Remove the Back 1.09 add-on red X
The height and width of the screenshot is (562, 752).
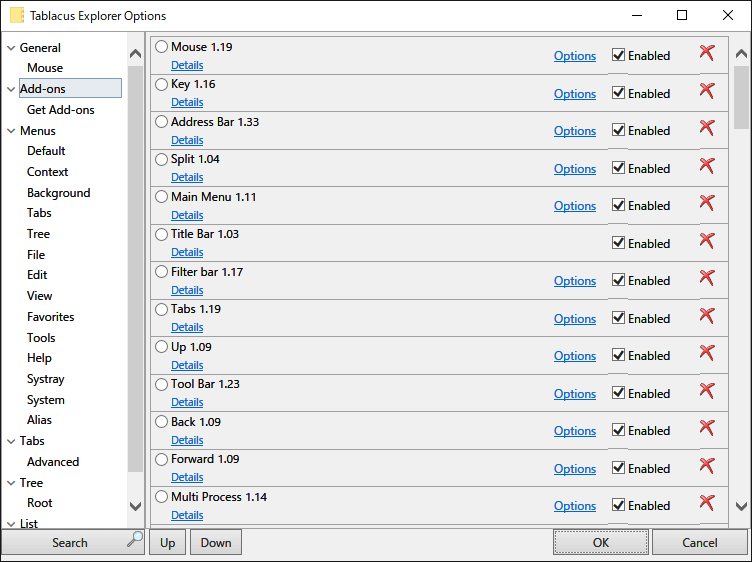707,428
